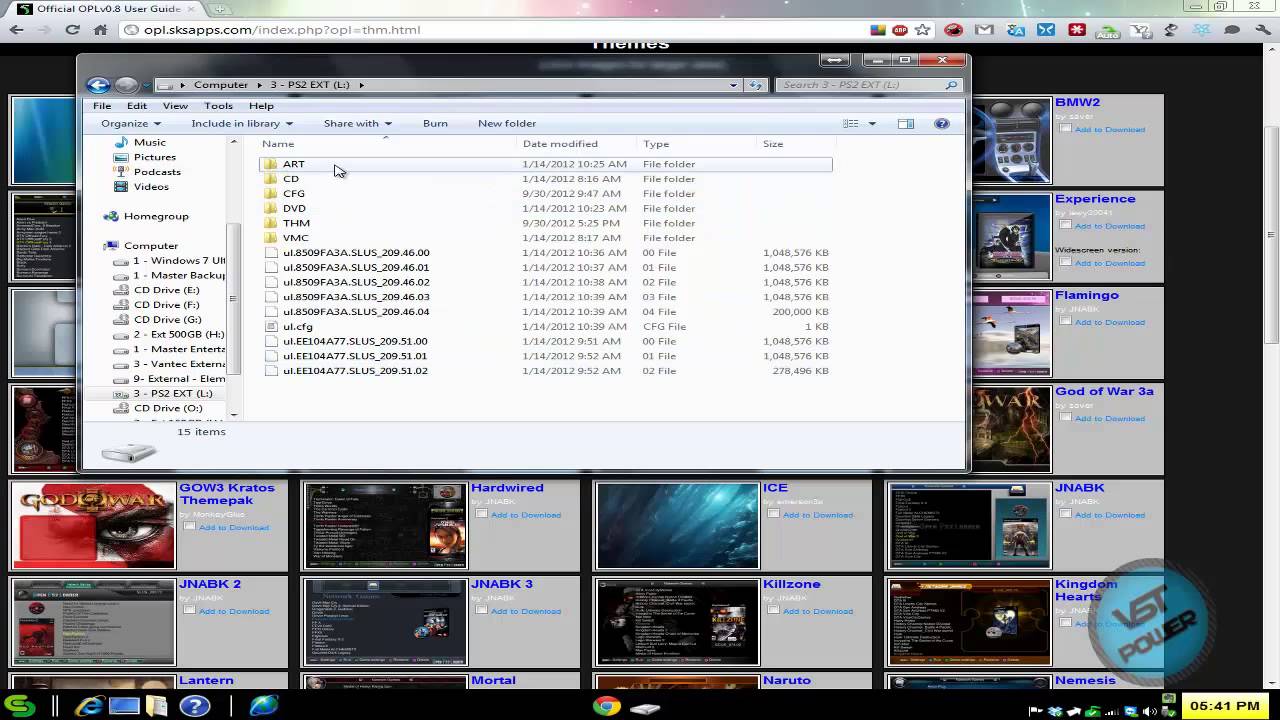Check Add to Download for Hardwired theme
This screenshot has width=1280, height=720.
pyautogui.click(x=481, y=514)
